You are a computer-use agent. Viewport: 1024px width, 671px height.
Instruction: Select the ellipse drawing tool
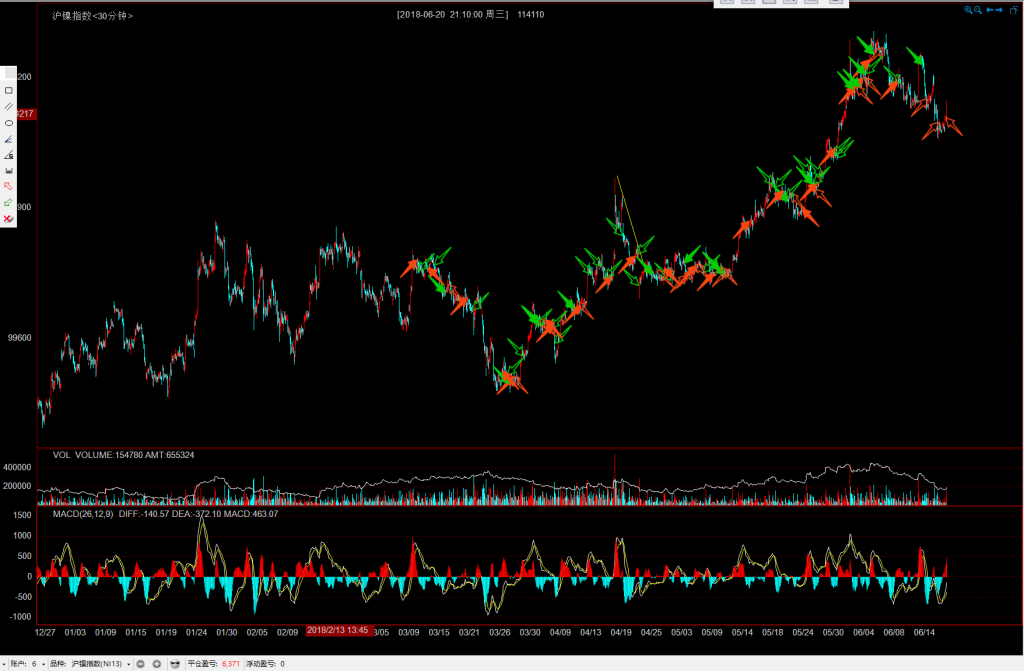point(9,122)
